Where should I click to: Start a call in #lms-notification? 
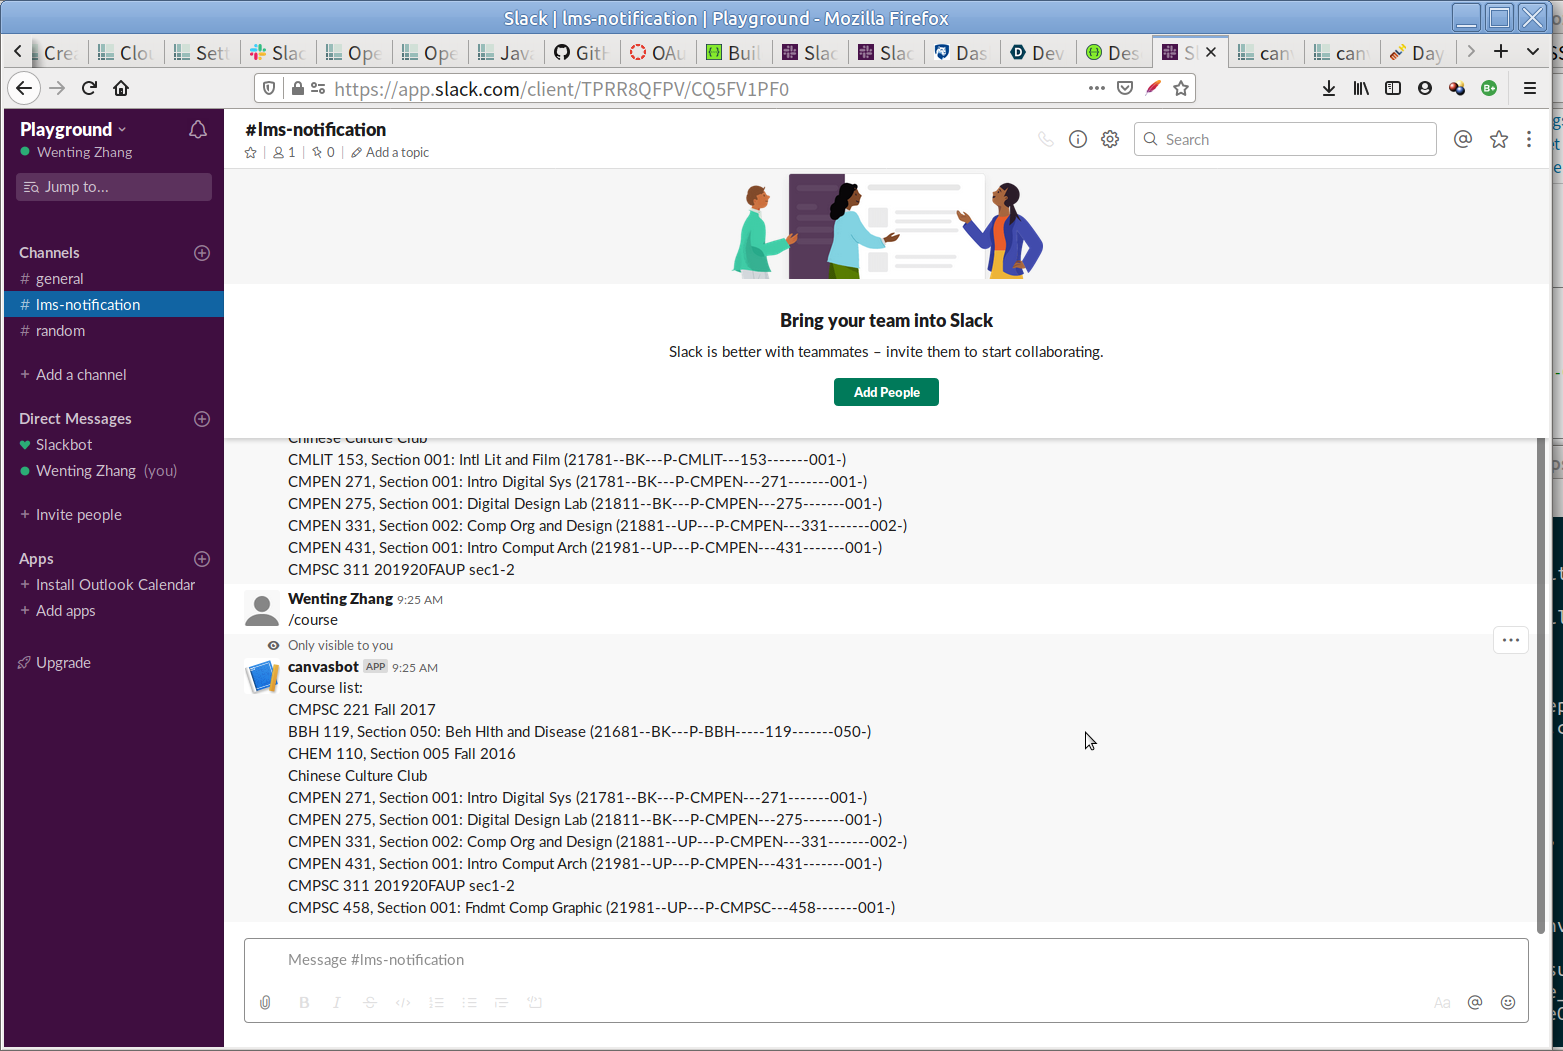click(1046, 140)
